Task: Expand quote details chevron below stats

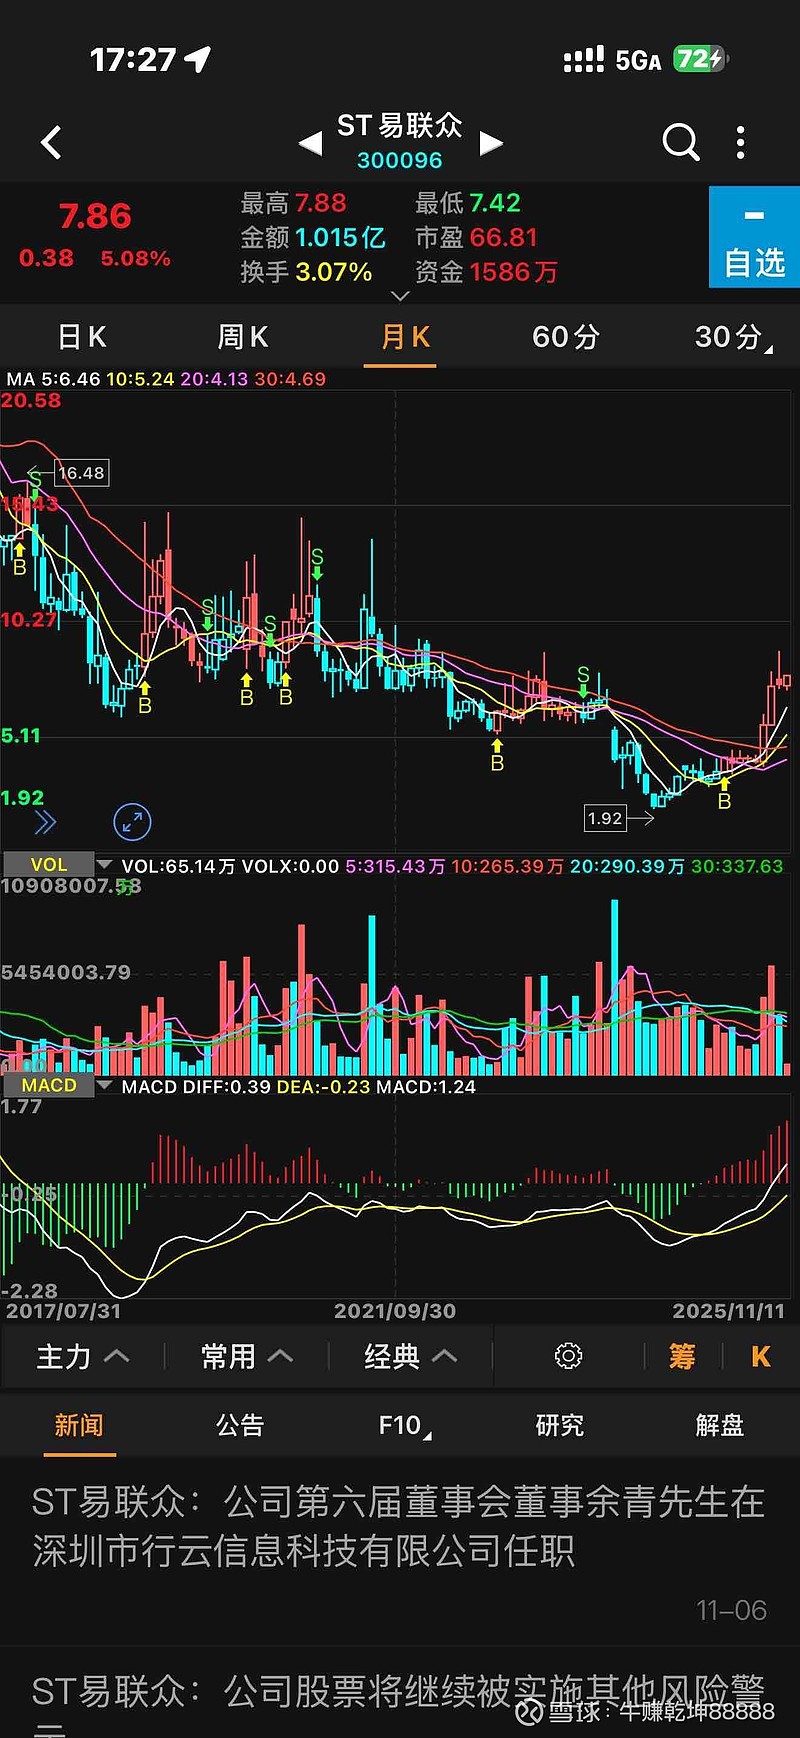Action: click(x=400, y=296)
